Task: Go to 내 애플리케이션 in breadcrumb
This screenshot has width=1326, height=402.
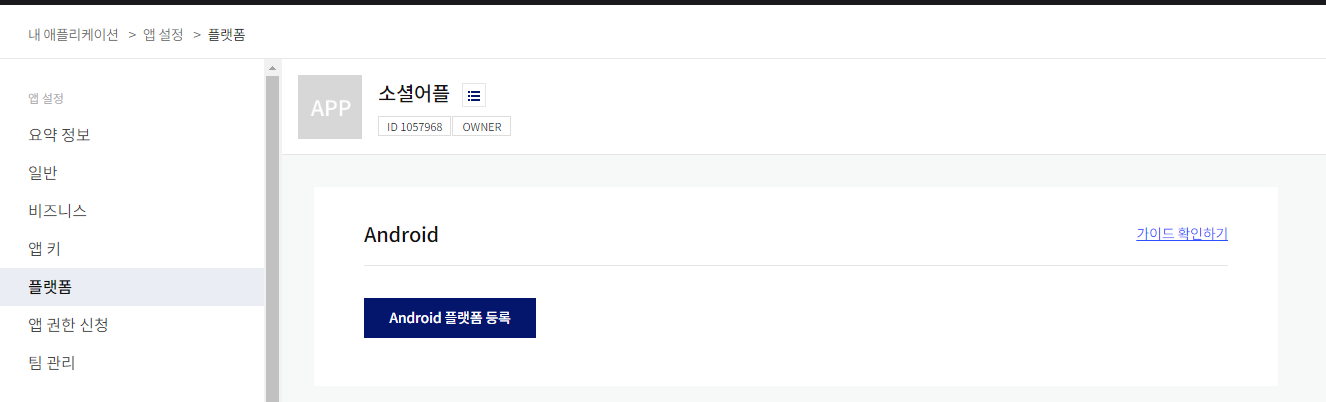Action: coord(74,34)
